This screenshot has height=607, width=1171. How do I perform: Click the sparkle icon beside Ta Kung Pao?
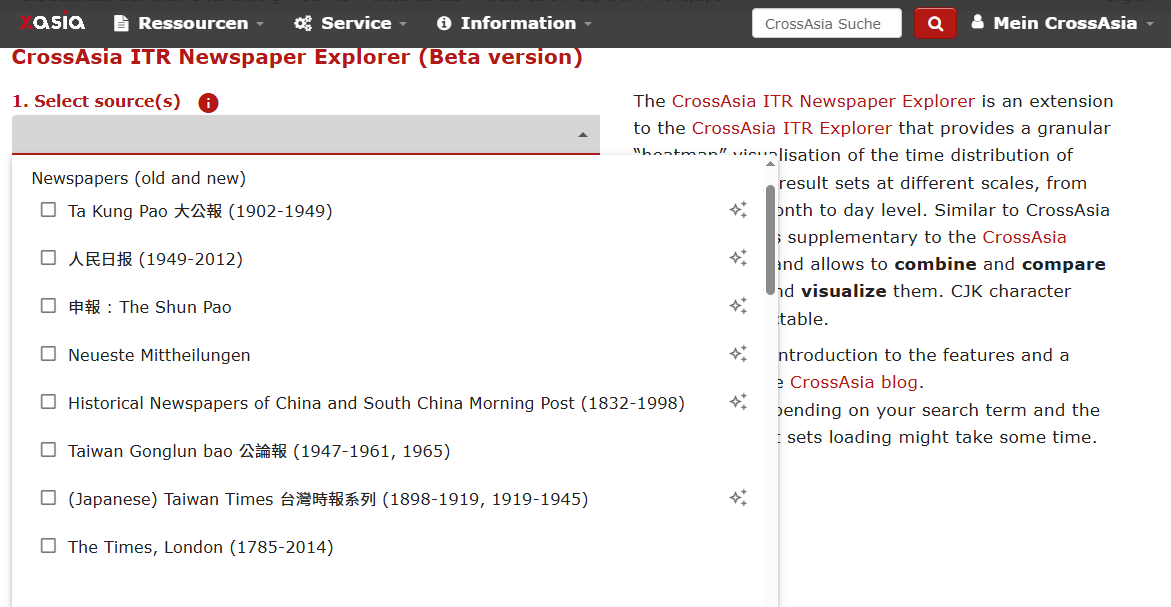(x=738, y=210)
